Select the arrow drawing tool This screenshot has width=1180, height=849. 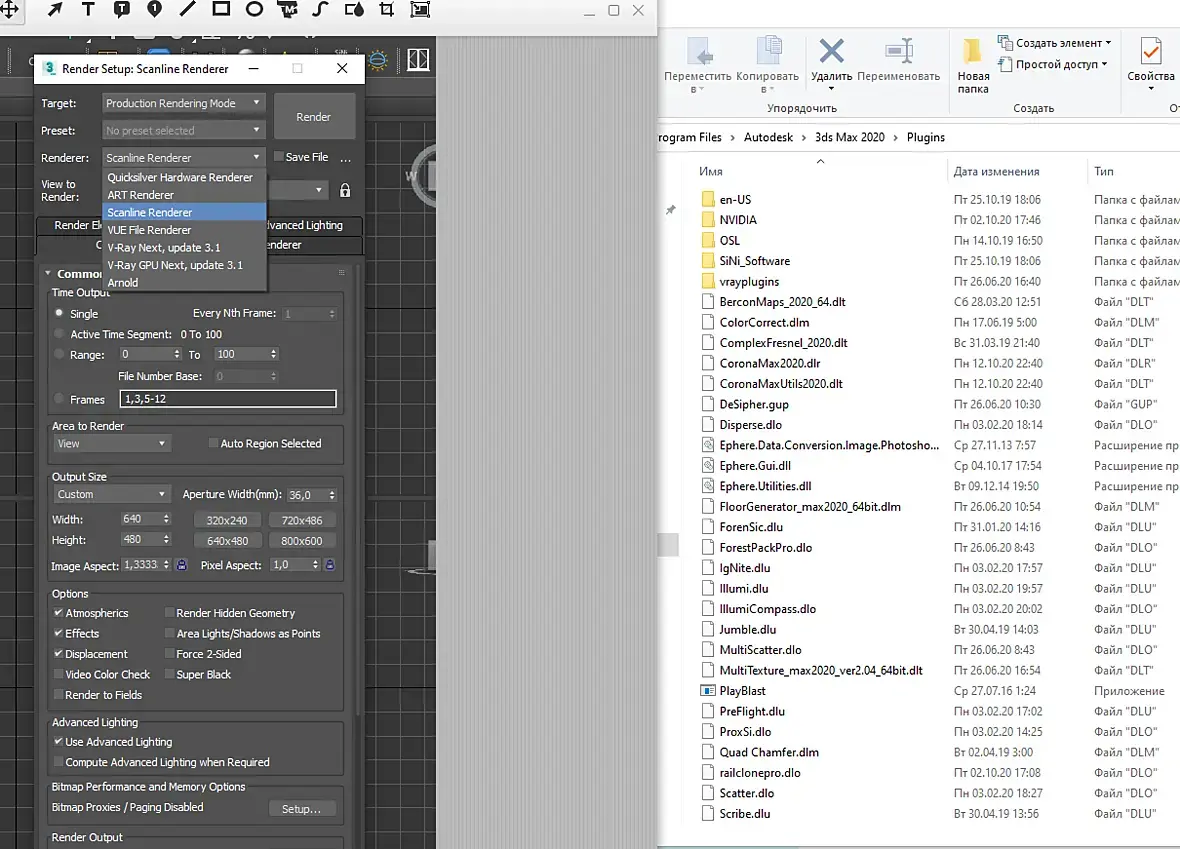(55, 9)
